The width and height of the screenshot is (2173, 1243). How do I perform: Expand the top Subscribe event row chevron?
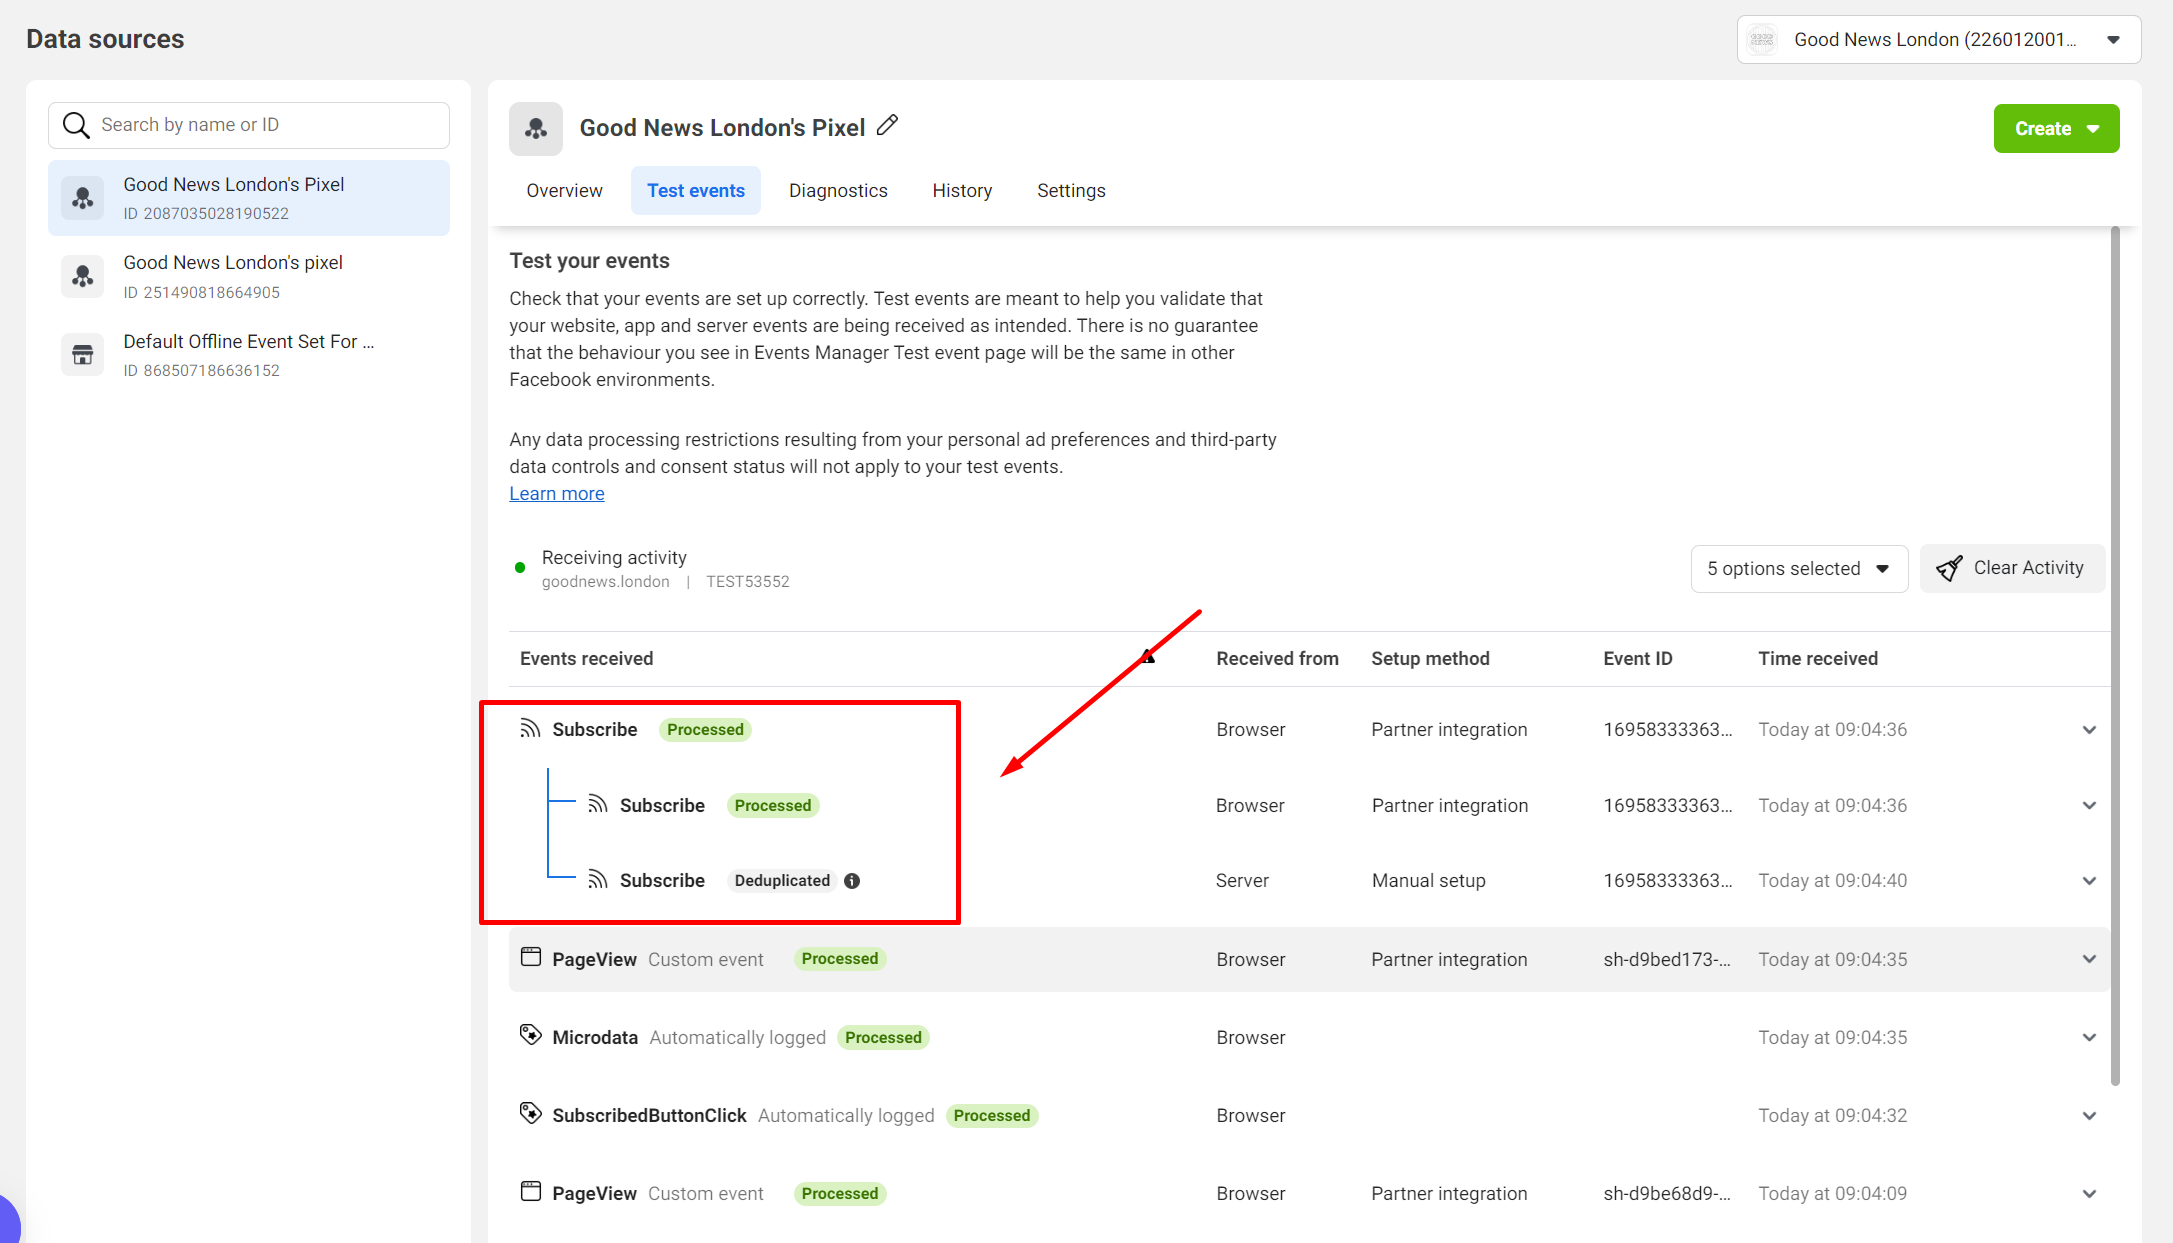2089,730
